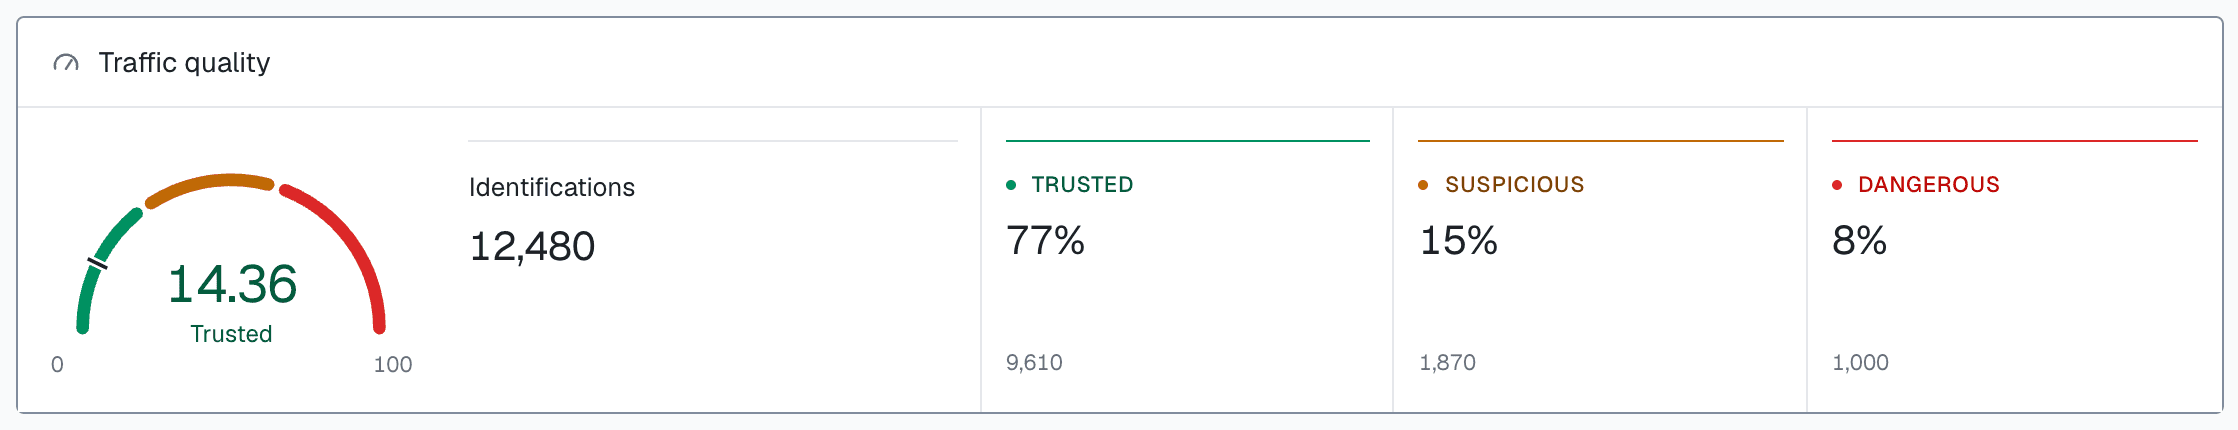Click the gauge needle marker on green arc

pos(98,263)
